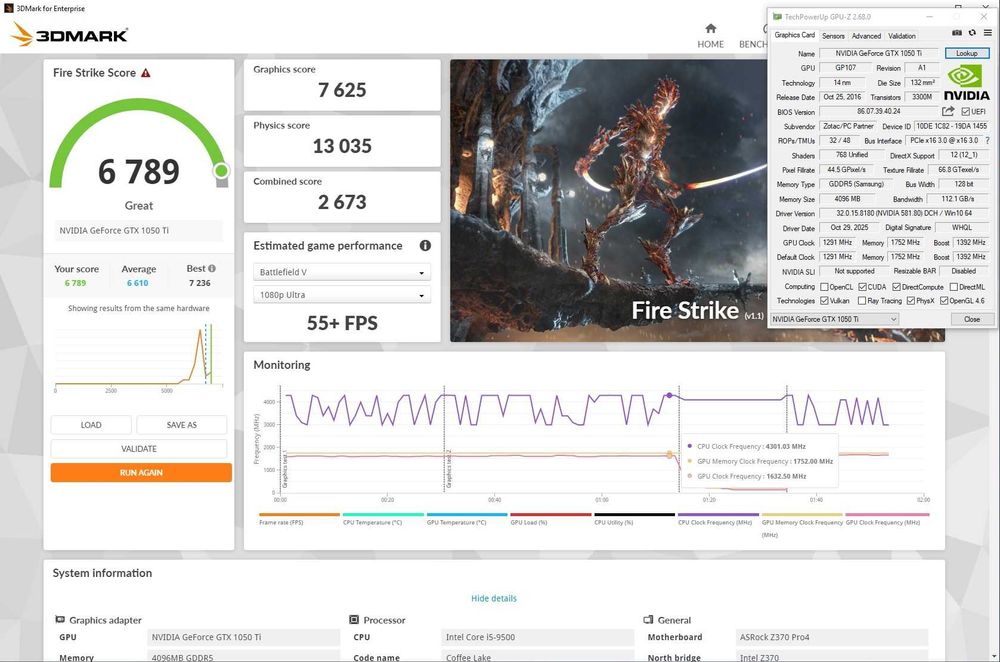Switch to the Sensors tab in GPU-Z
The height and width of the screenshot is (662, 1000).
coord(833,36)
